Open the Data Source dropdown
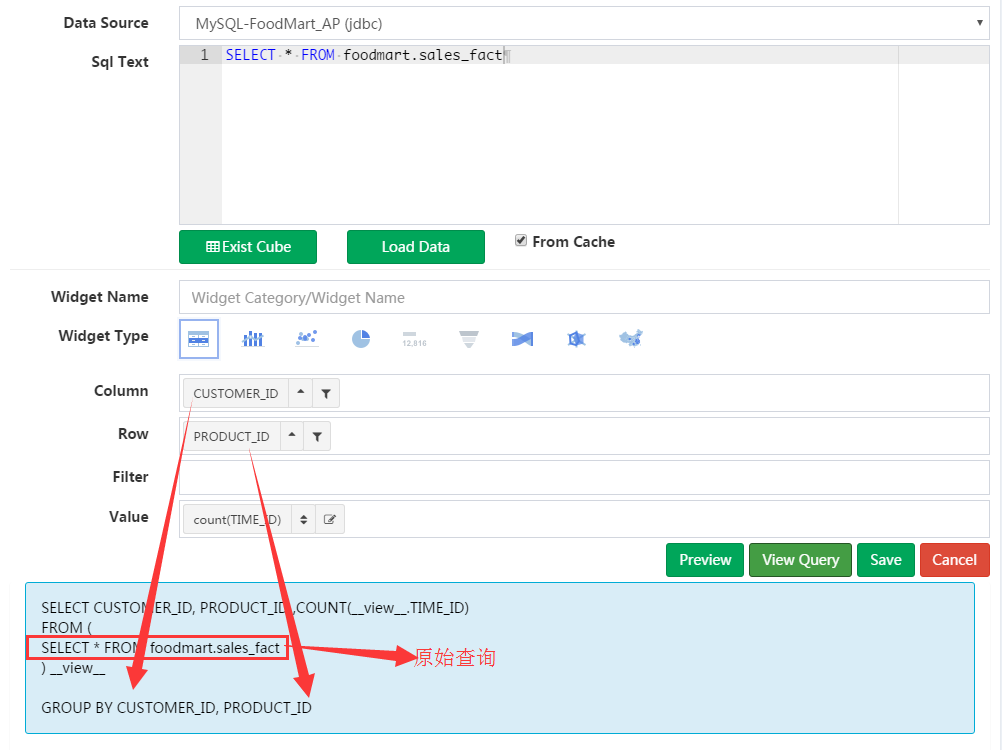The width and height of the screenshot is (1002, 750). click(584, 23)
